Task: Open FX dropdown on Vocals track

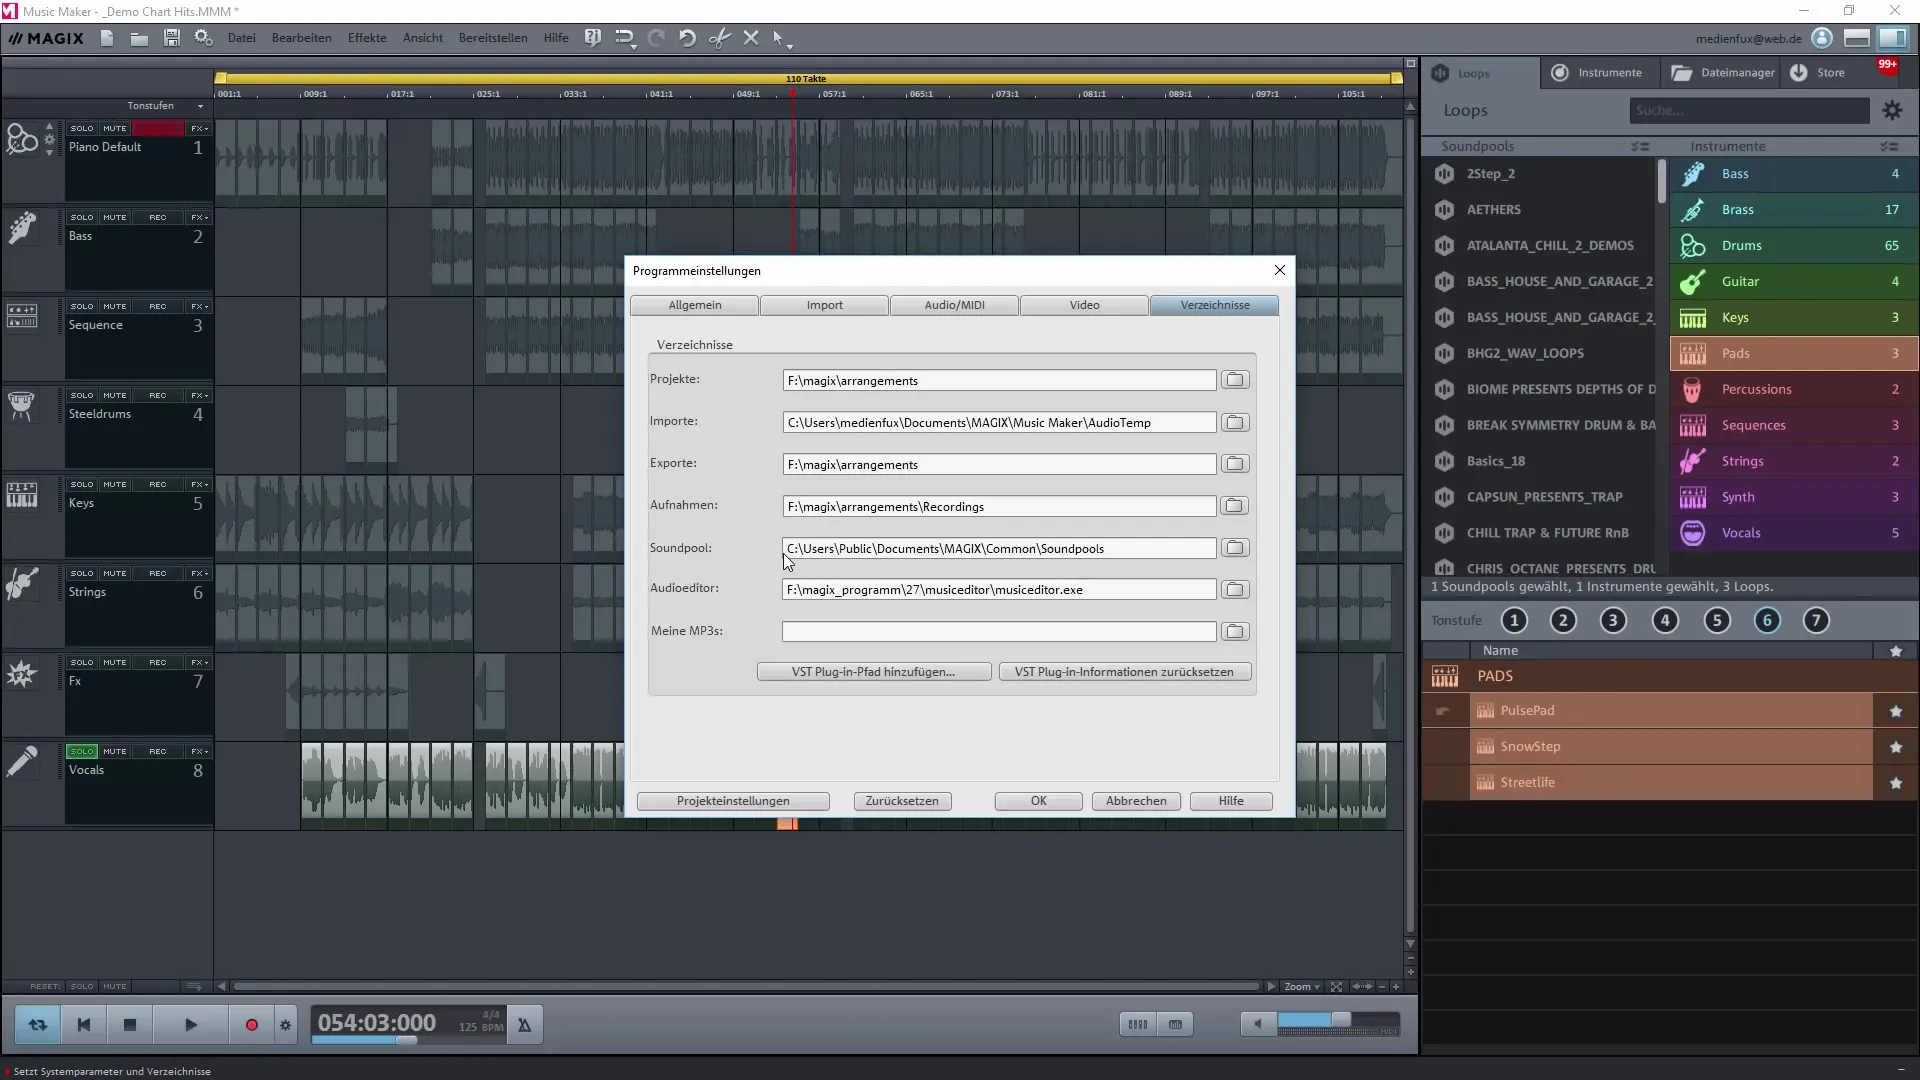Action: pos(199,751)
